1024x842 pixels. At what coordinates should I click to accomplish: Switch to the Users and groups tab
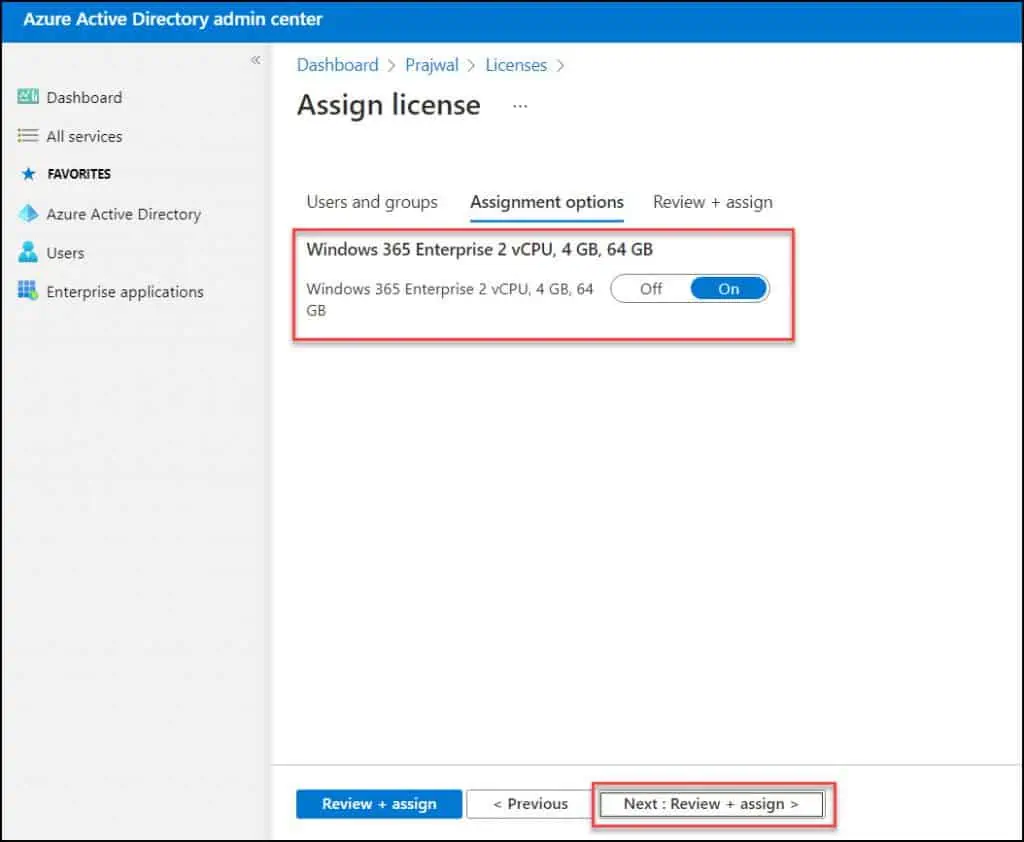[372, 202]
